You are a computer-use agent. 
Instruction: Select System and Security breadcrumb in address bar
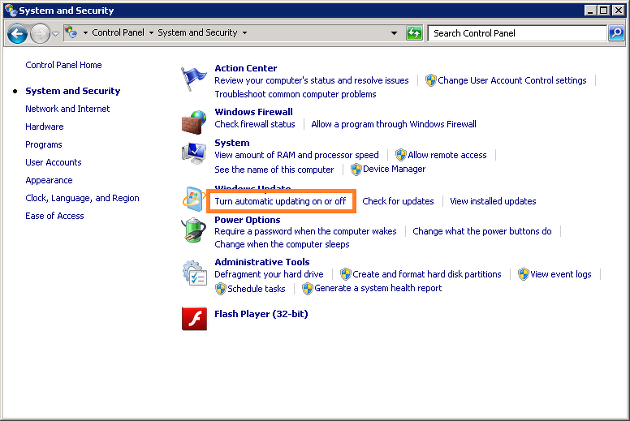tap(197, 33)
